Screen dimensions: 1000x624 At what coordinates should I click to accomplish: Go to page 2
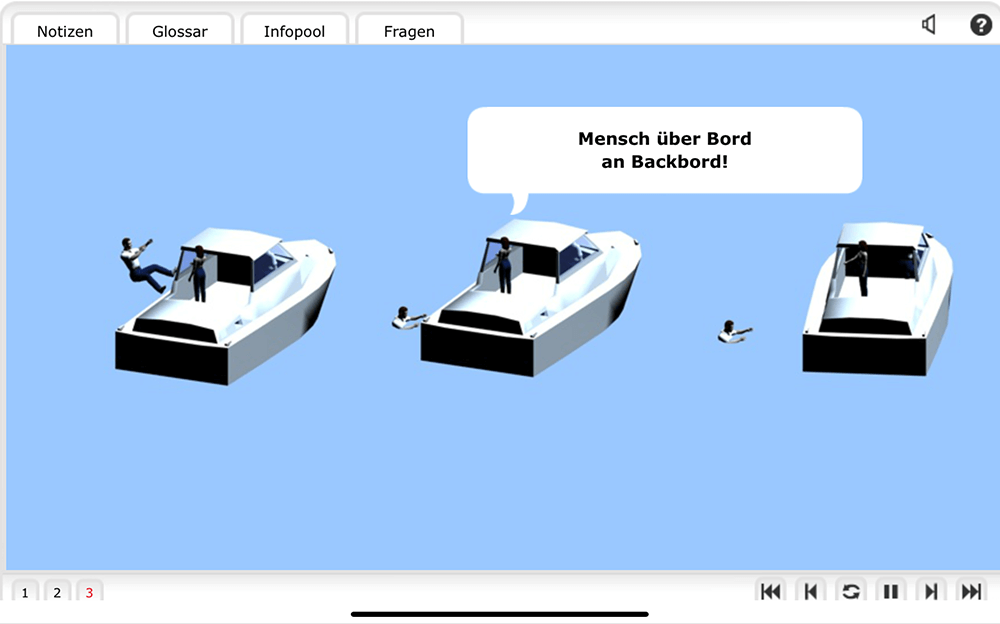(x=57, y=592)
